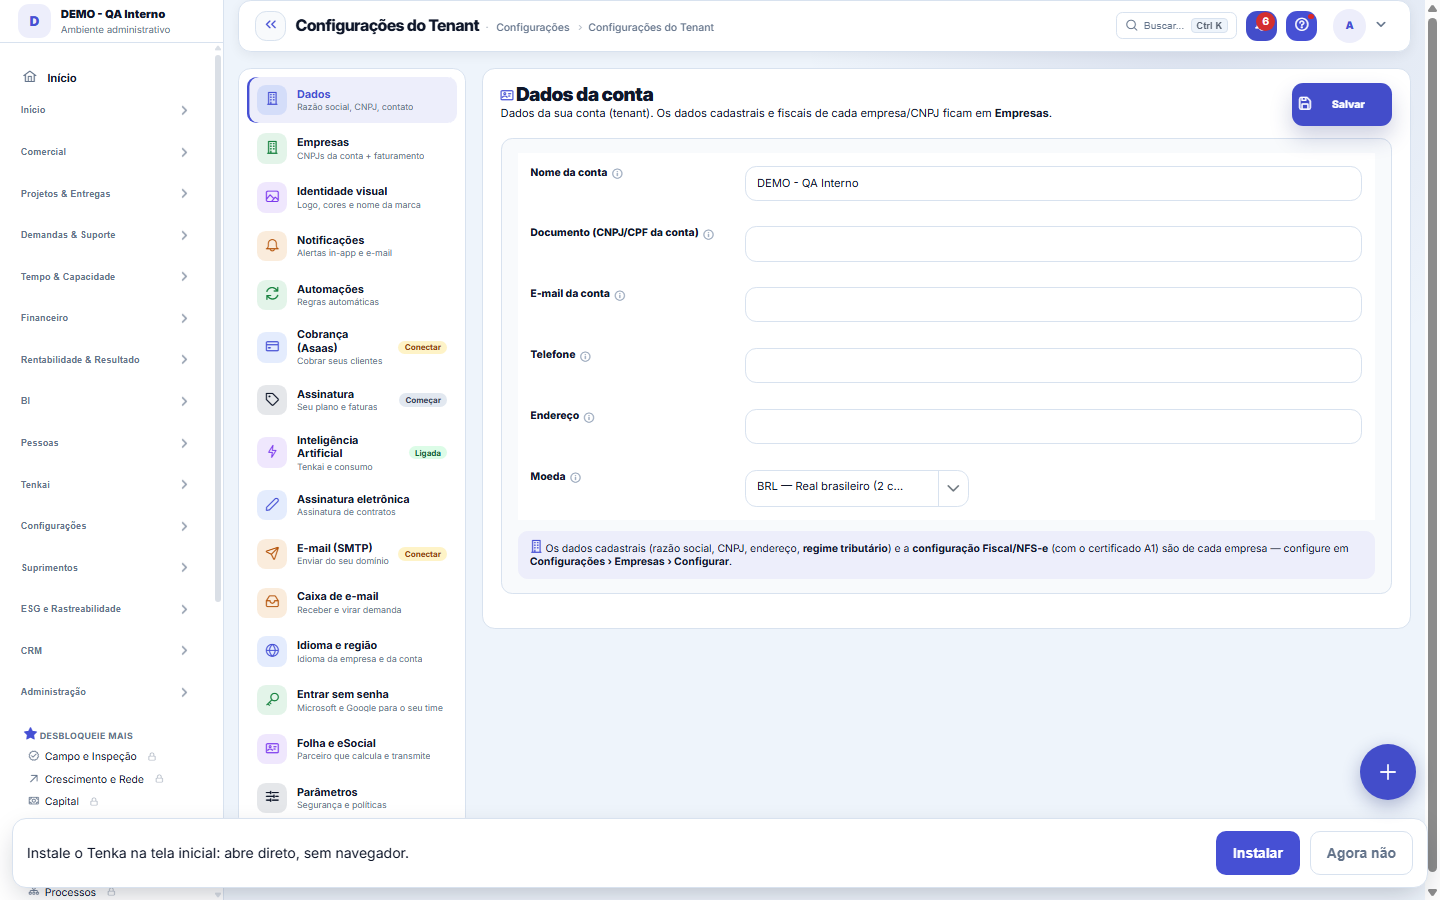Click info icon next to E-mail da conta
This screenshot has height=900, width=1440.
pyautogui.click(x=620, y=296)
